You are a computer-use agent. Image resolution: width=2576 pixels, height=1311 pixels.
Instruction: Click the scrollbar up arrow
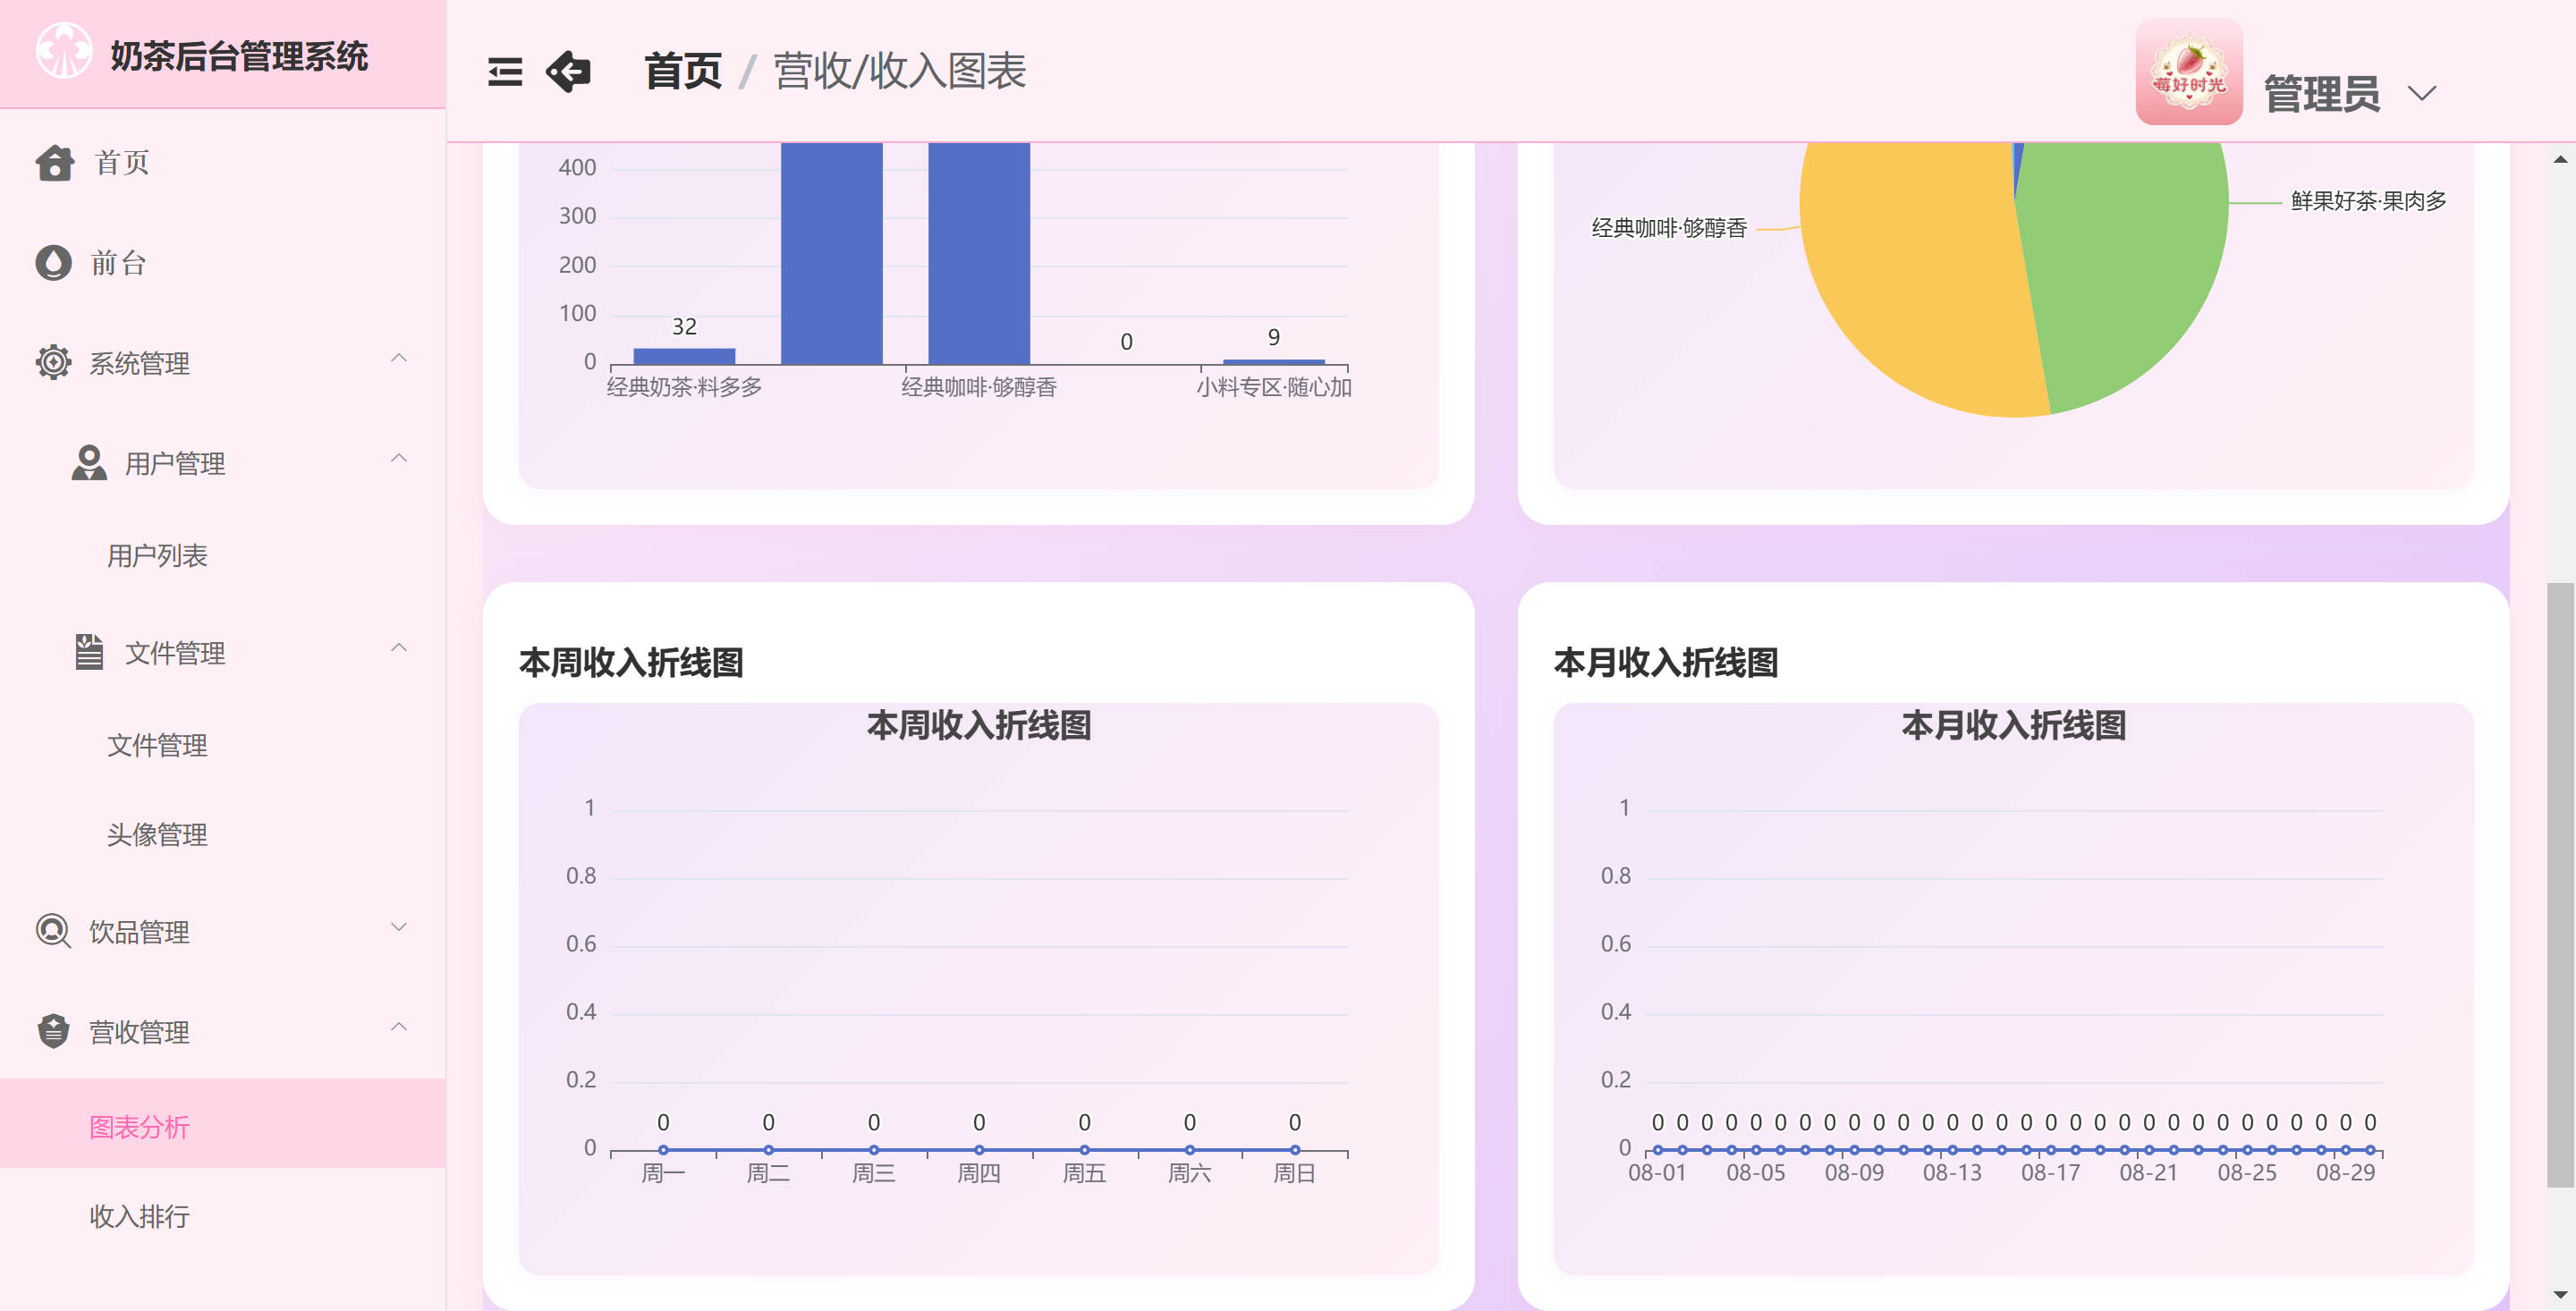2560,159
